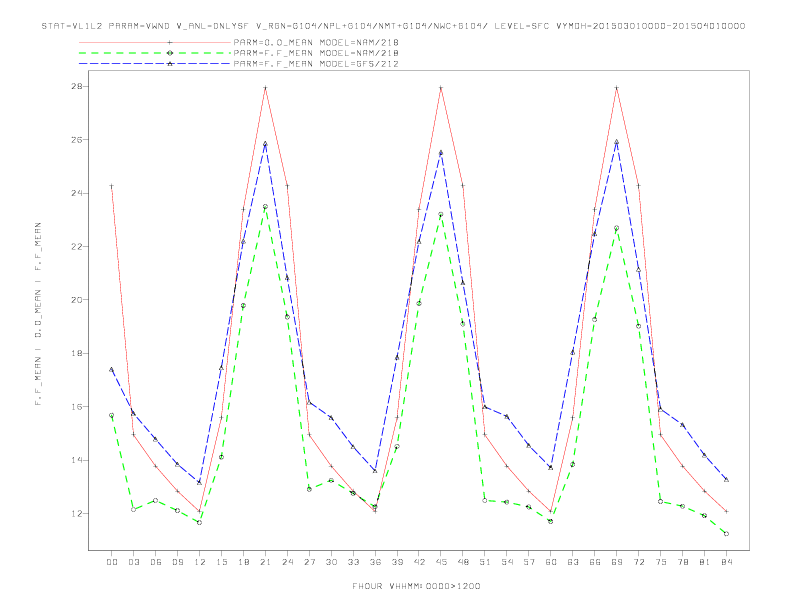
Task: Click blue triangle data point at hour 84
Action: (726, 479)
